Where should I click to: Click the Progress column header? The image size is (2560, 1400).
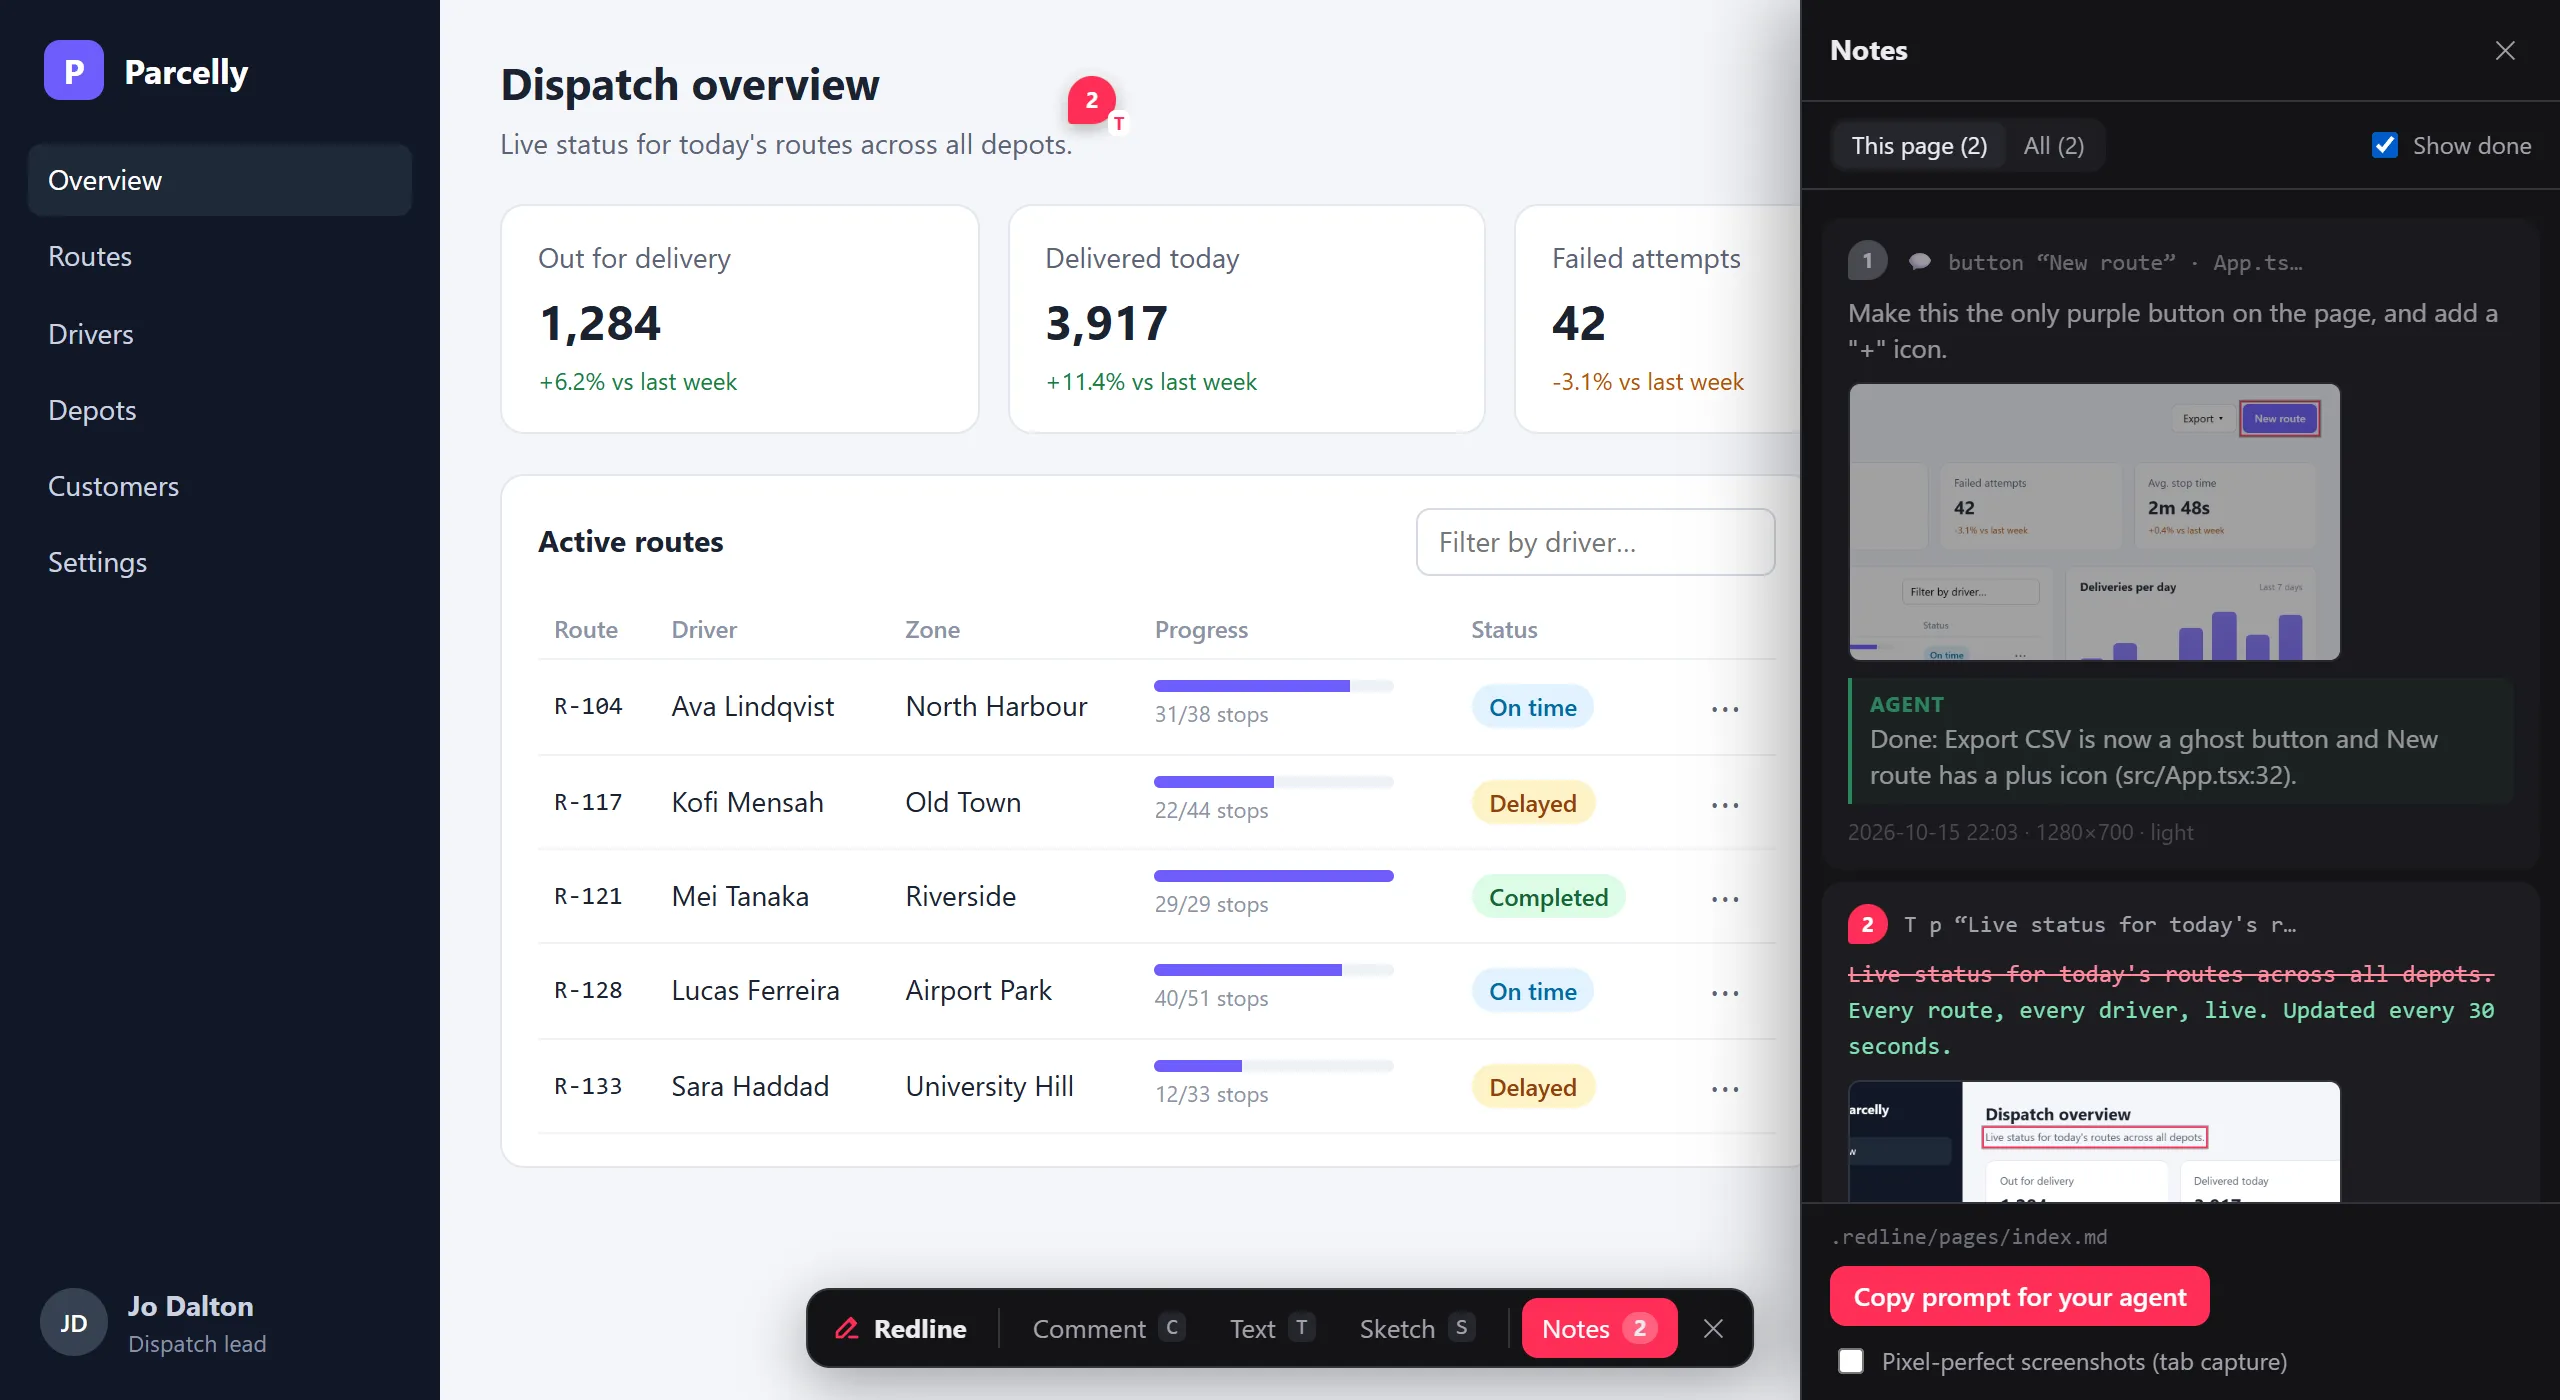pyautogui.click(x=1201, y=630)
